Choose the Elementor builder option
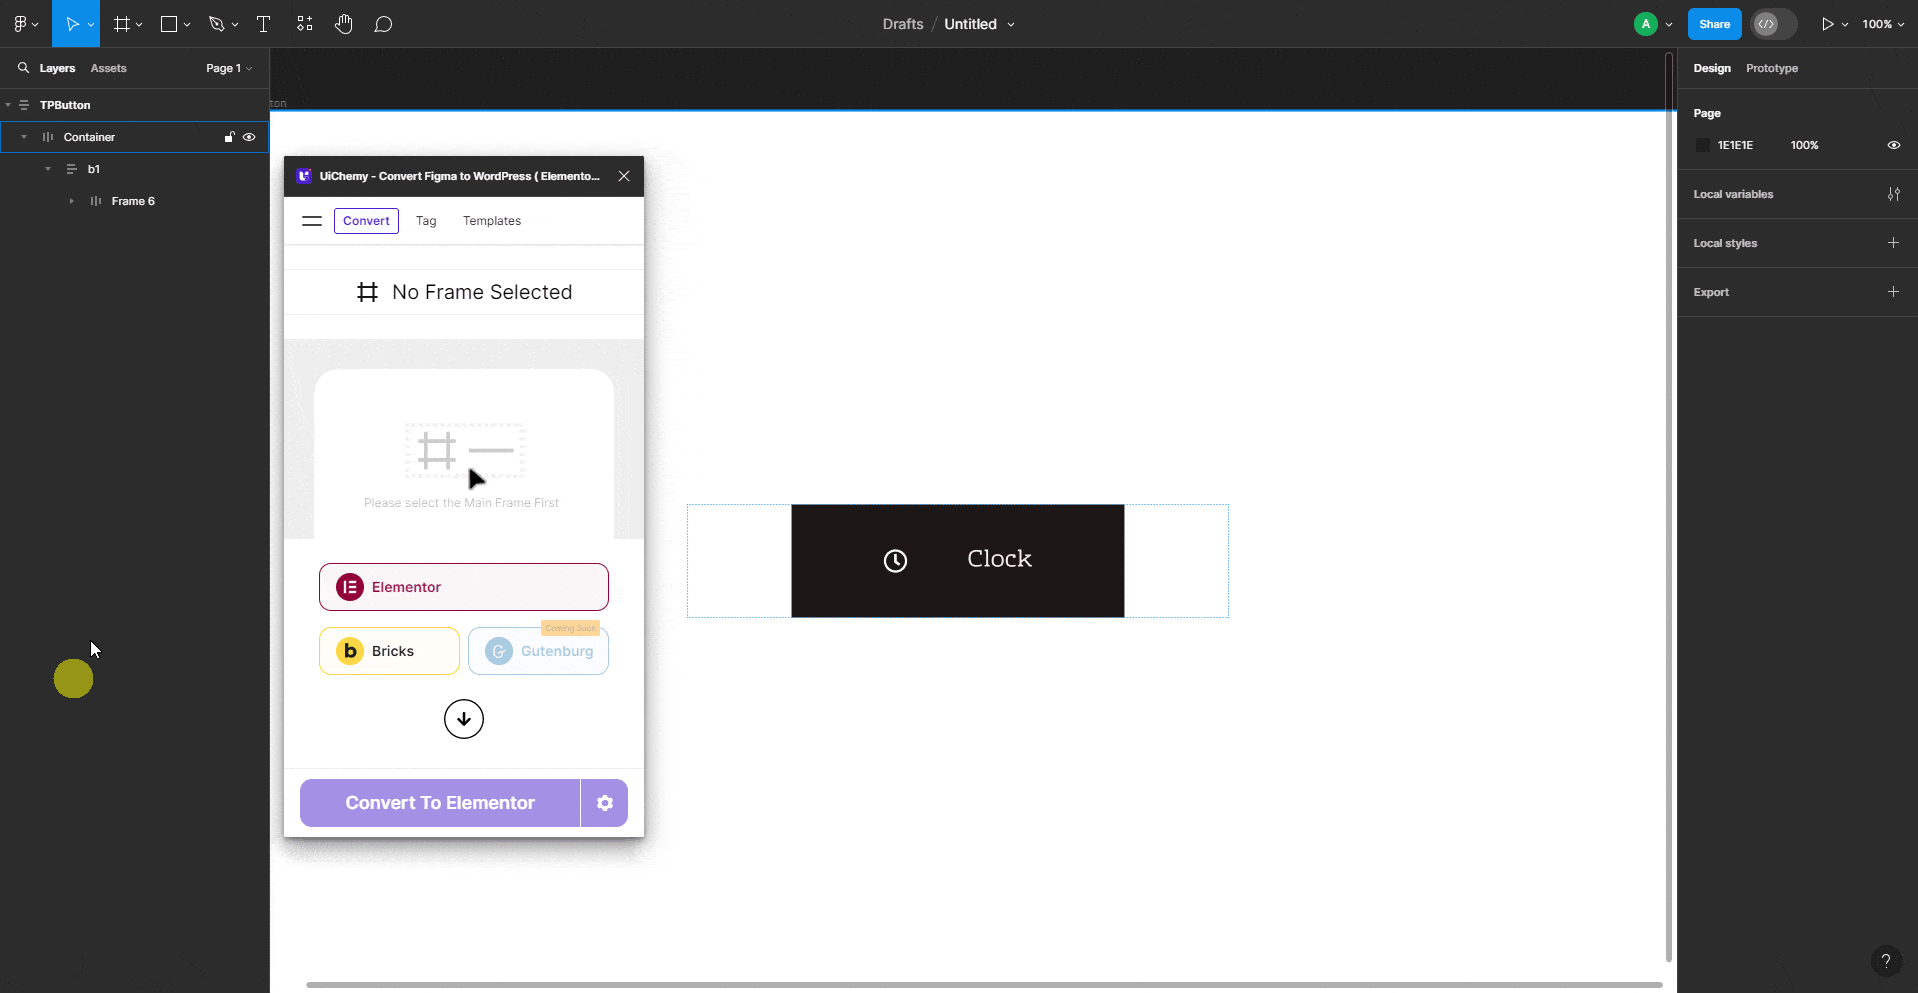This screenshot has width=1918, height=993. pos(464,587)
